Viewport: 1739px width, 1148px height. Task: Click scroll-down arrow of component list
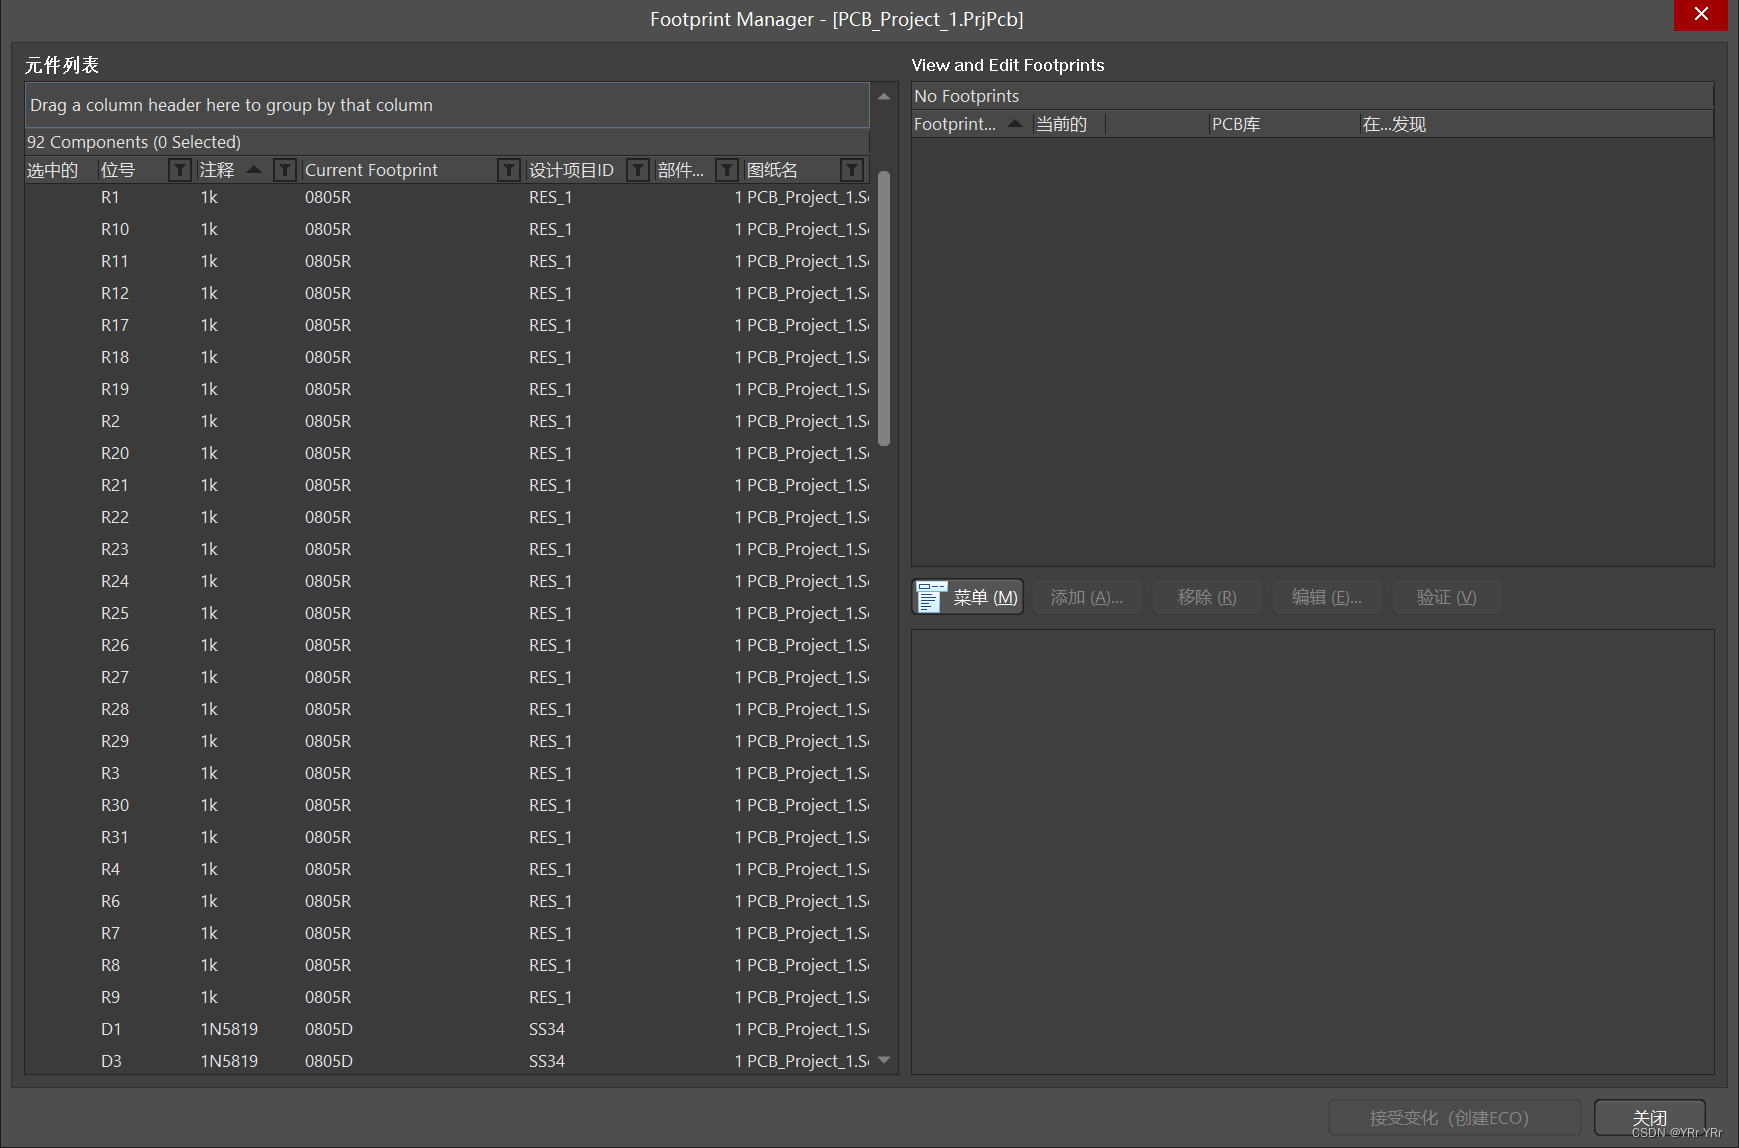pyautogui.click(x=884, y=1060)
